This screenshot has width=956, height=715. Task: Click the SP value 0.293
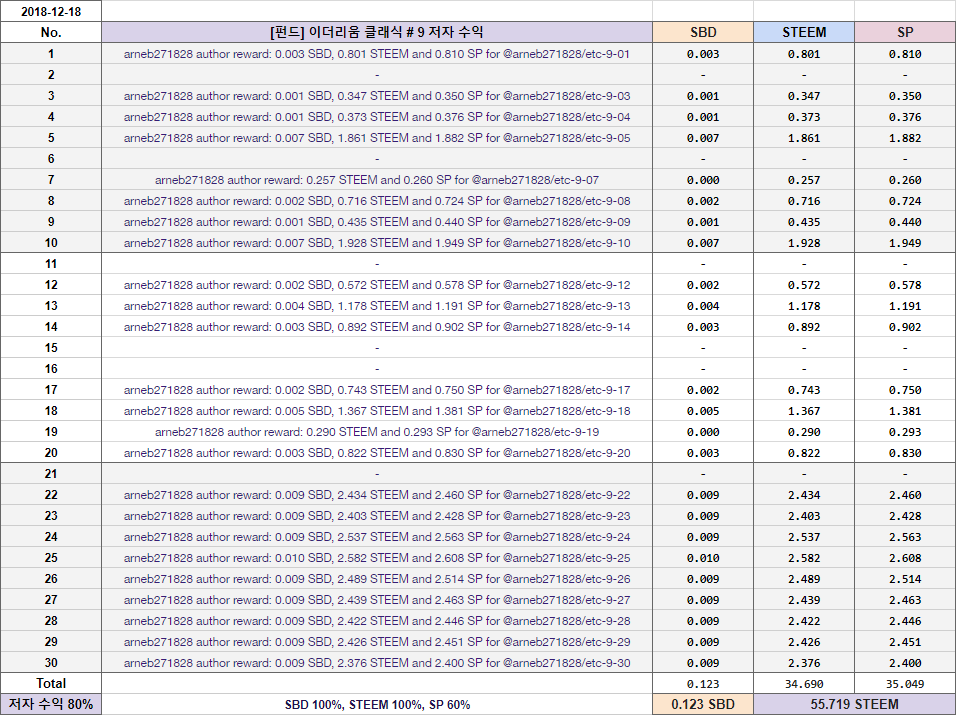(x=905, y=432)
